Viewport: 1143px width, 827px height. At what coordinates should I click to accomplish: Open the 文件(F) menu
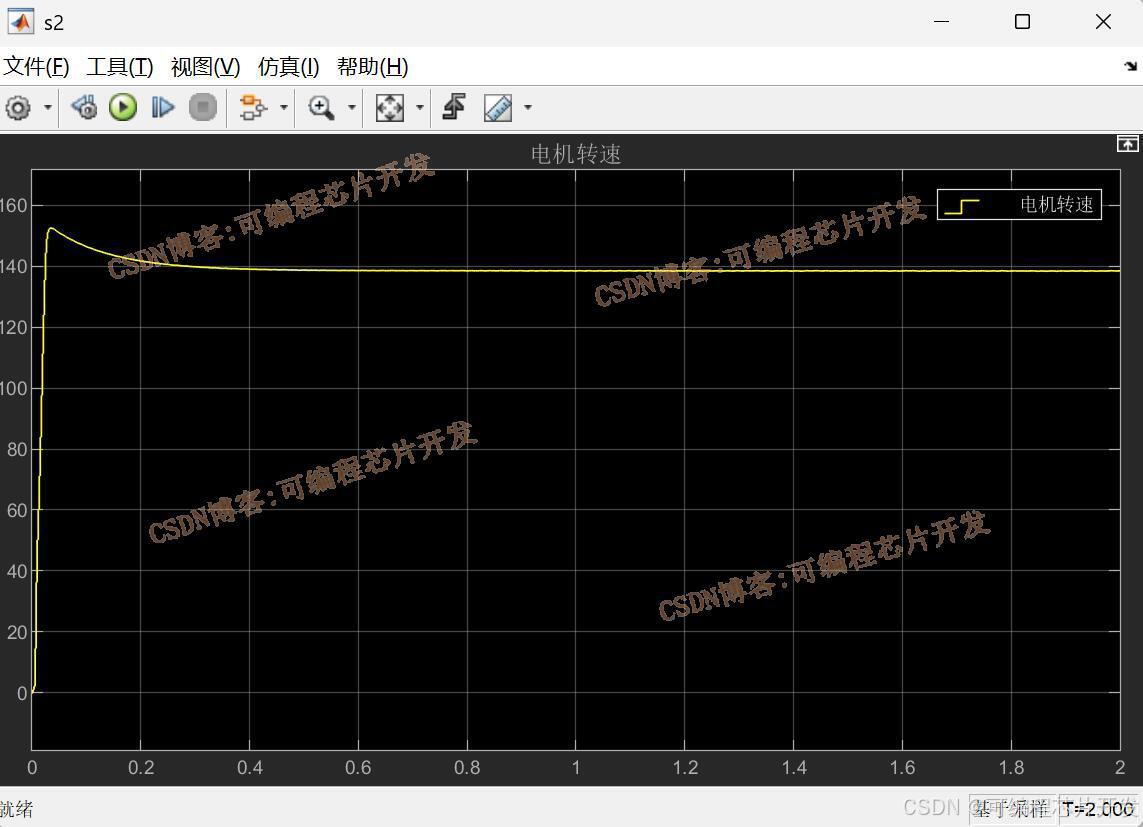[x=36, y=67]
